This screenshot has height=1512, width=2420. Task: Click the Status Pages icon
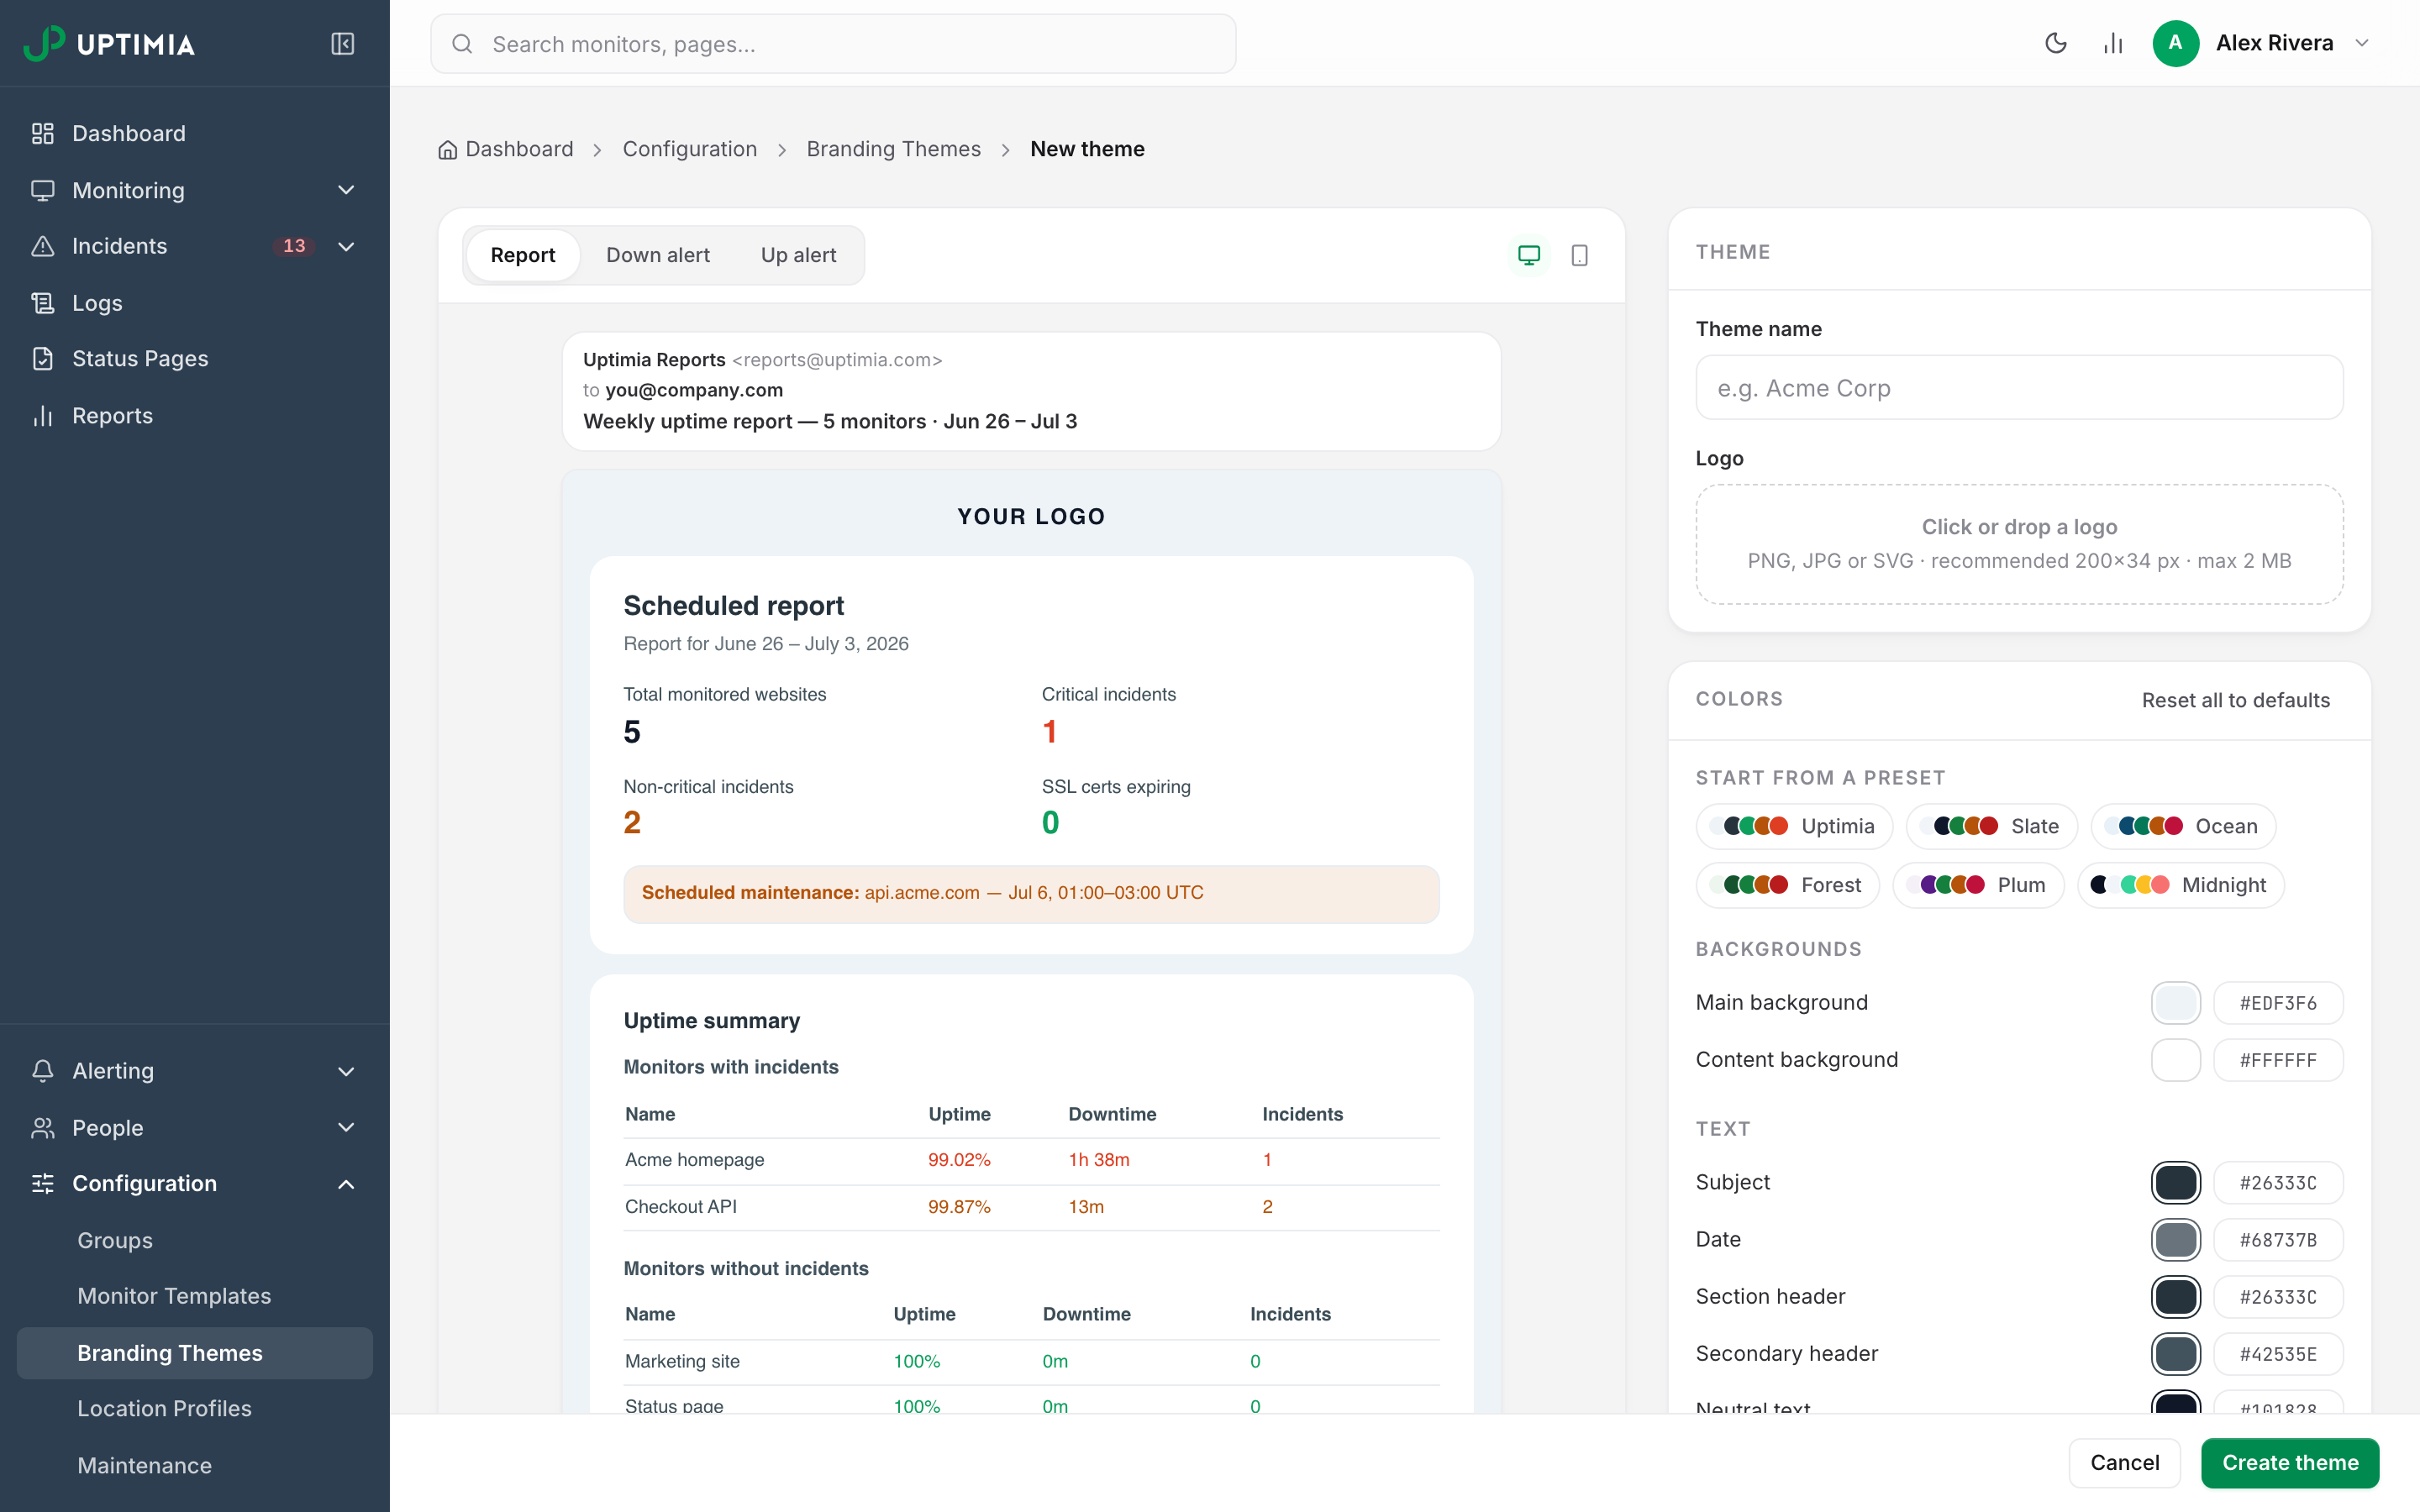[43, 358]
